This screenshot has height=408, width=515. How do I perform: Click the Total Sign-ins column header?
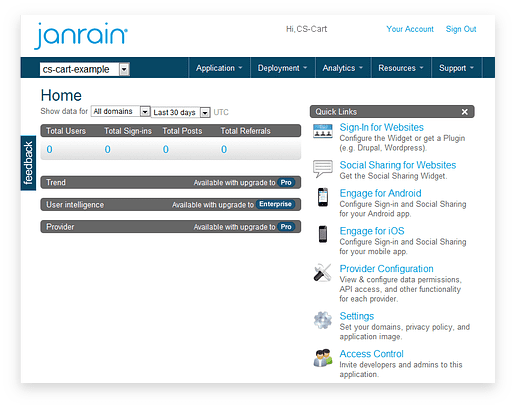click(x=128, y=131)
